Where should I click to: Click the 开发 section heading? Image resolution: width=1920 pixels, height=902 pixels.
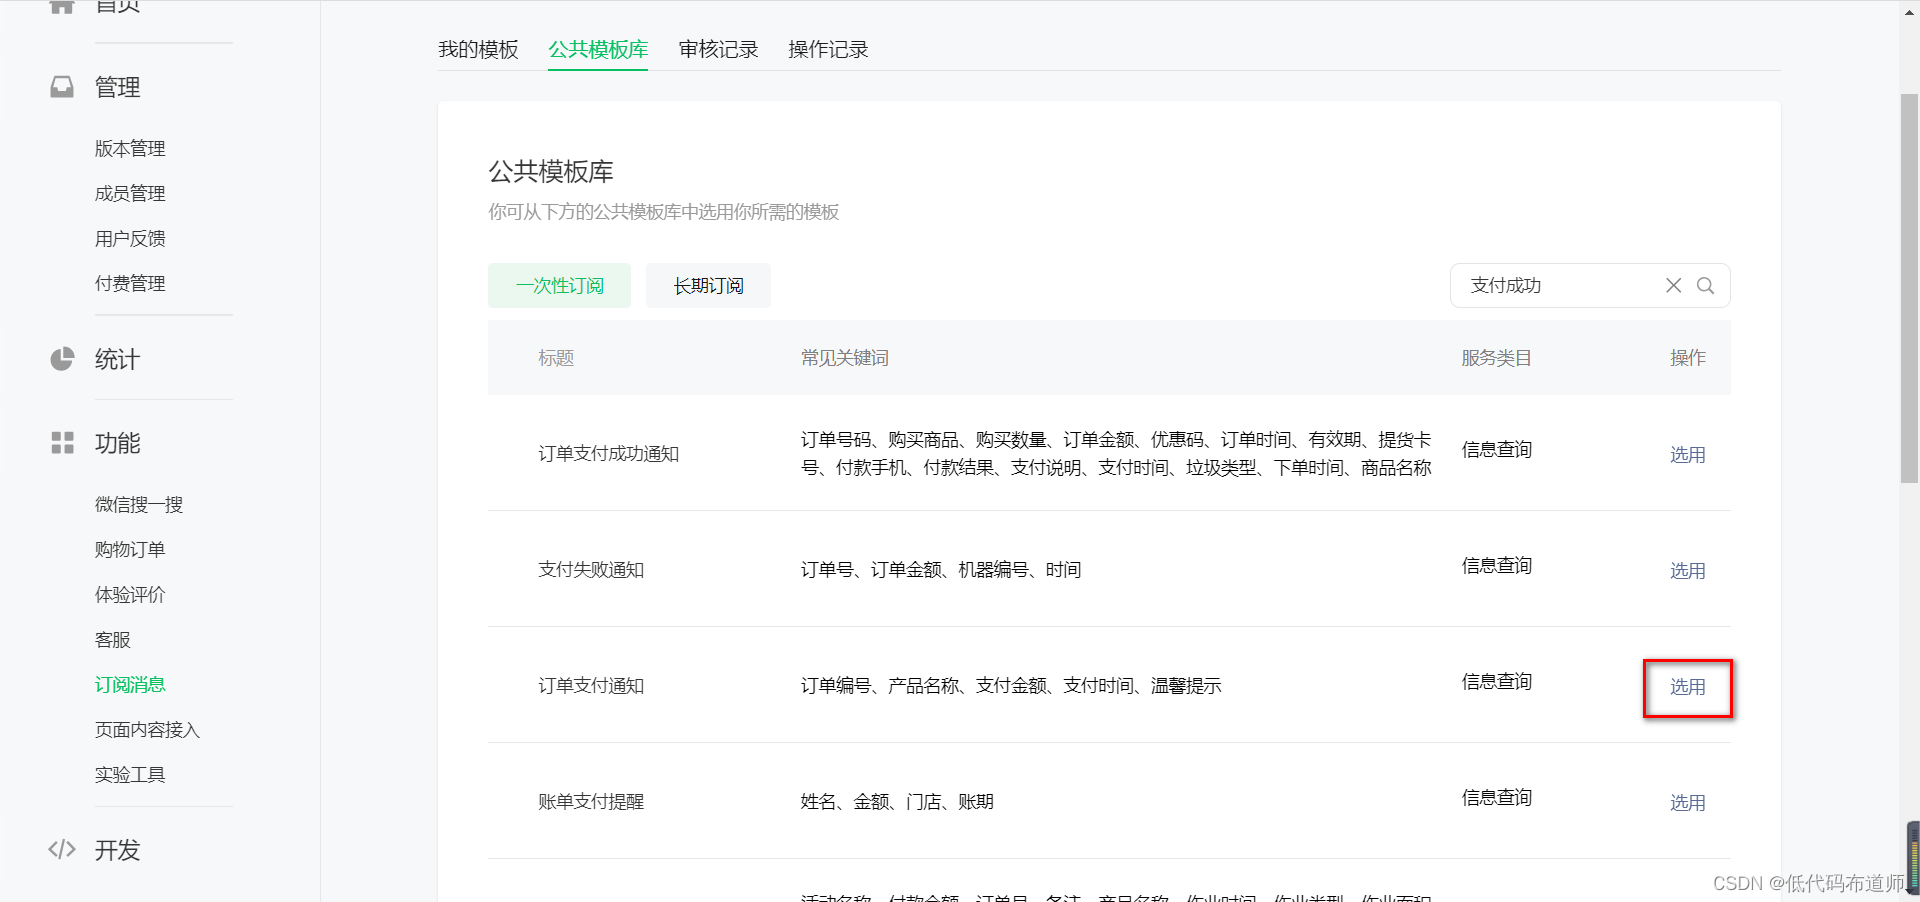pyautogui.click(x=117, y=850)
